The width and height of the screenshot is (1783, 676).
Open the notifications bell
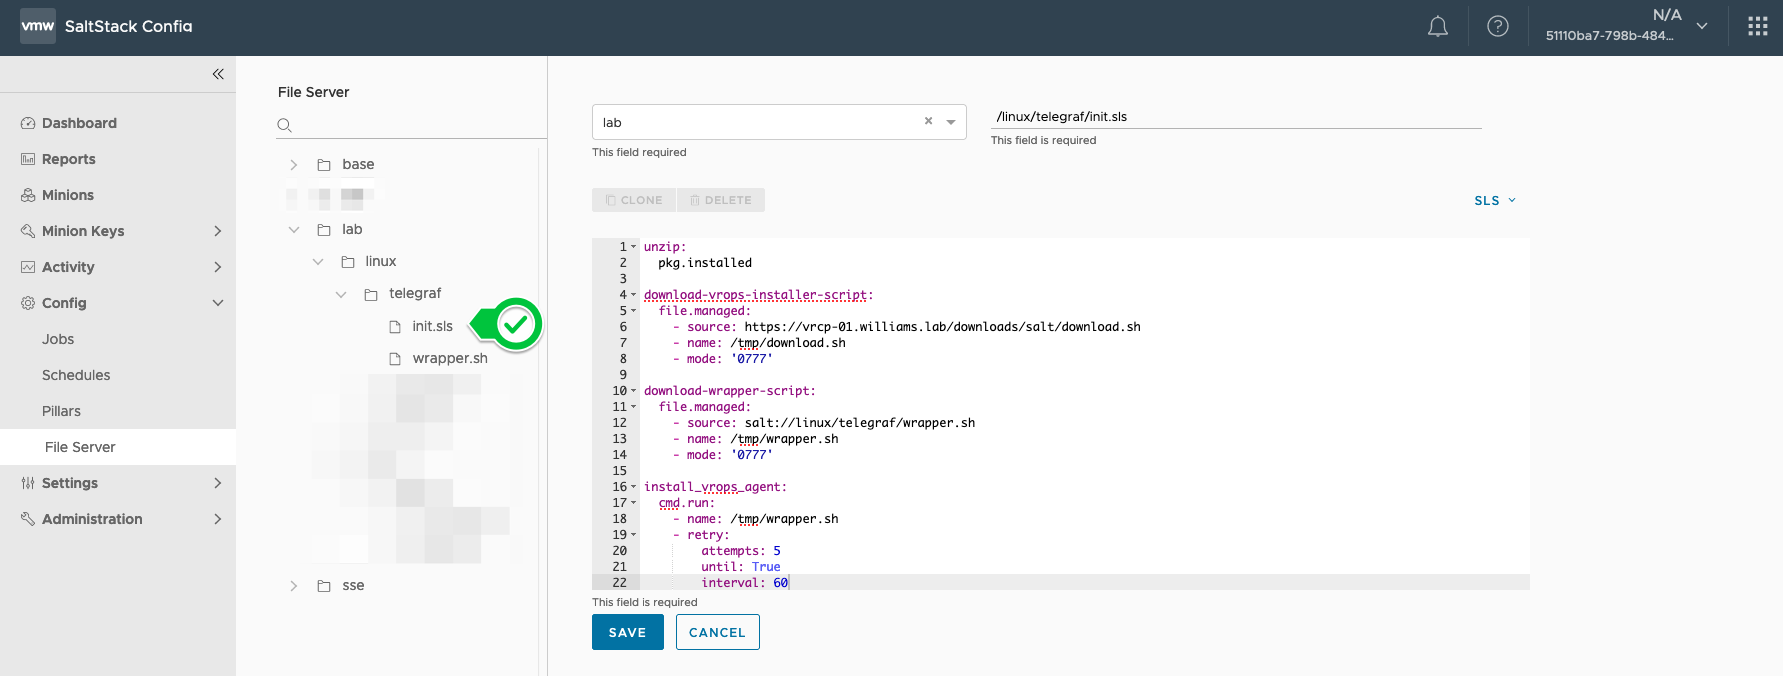coord(1437,27)
